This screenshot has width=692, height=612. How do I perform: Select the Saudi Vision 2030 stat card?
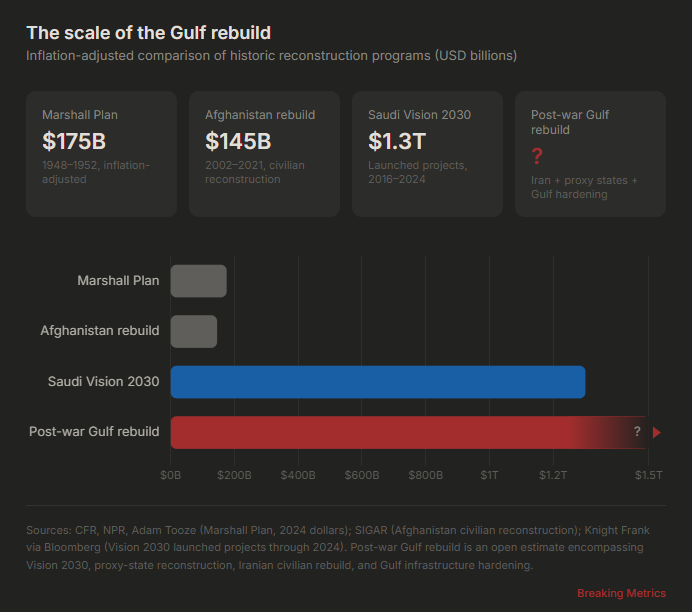tap(427, 154)
